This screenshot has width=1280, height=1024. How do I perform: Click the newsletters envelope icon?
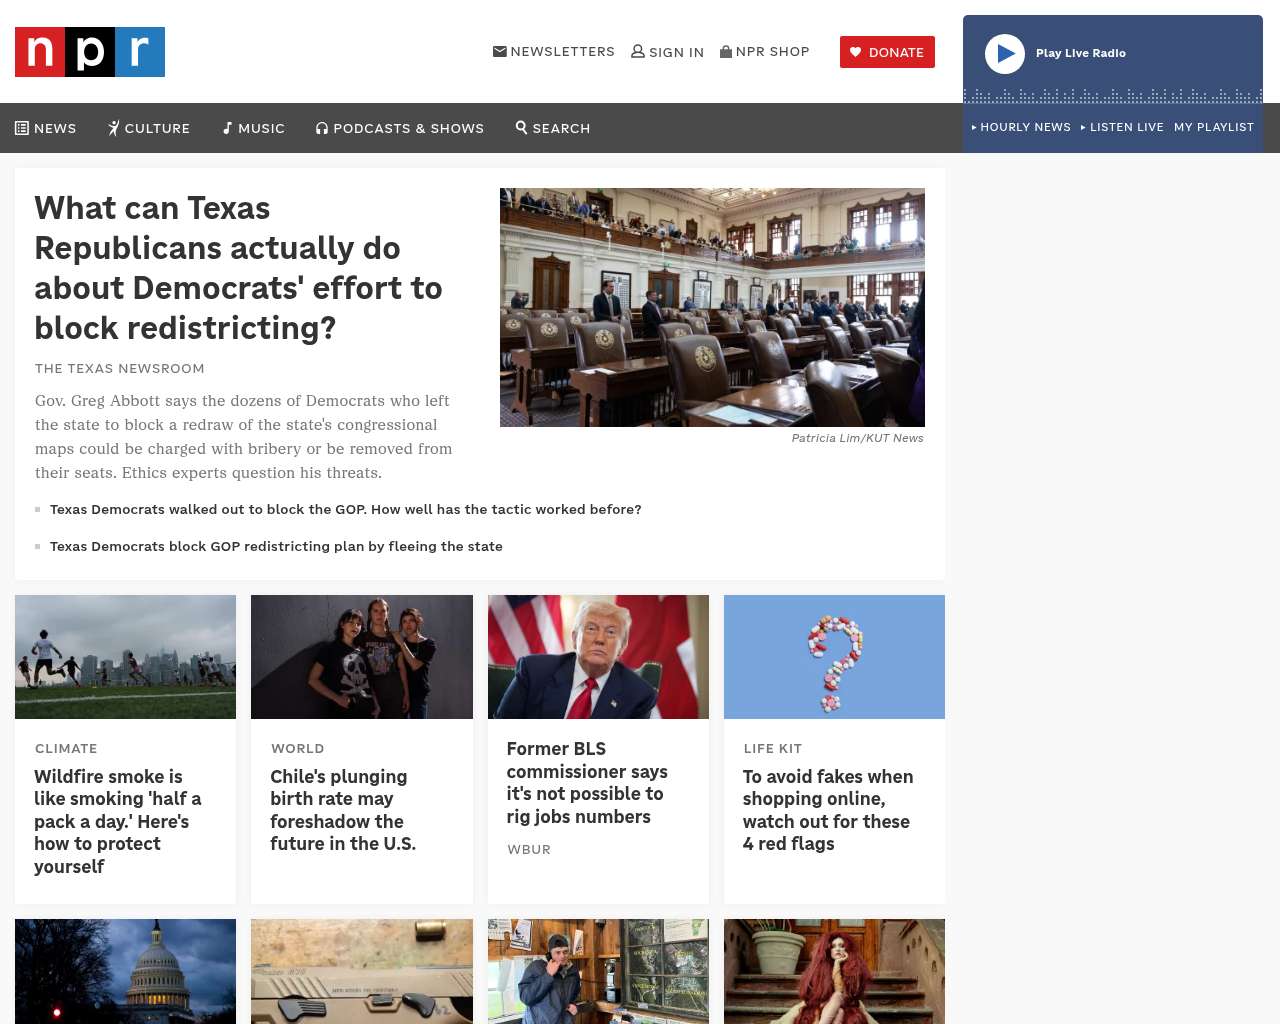point(500,51)
